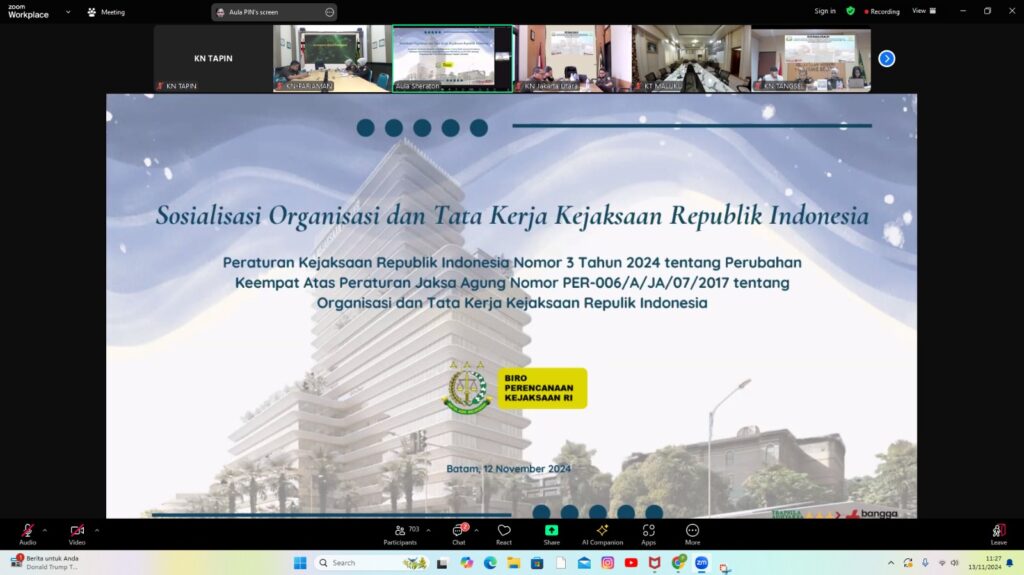Open the Zoom Apps panel
The image size is (1024, 575).
pos(648,533)
